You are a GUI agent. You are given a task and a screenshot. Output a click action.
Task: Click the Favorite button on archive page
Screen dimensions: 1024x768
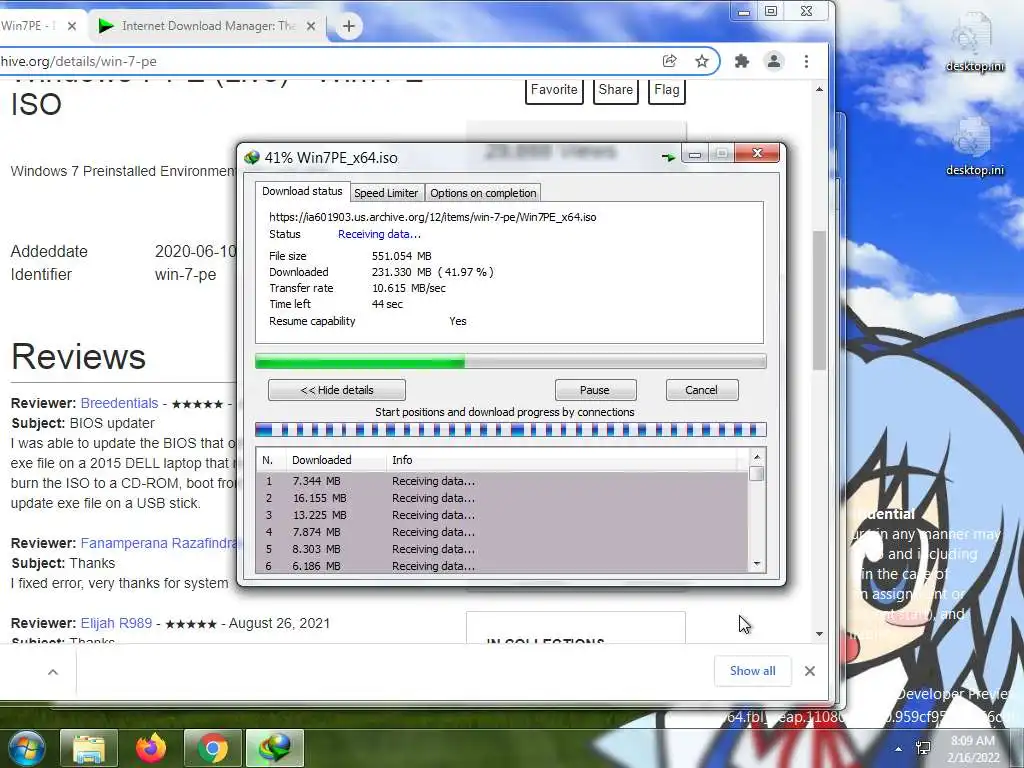pyautogui.click(x=554, y=90)
